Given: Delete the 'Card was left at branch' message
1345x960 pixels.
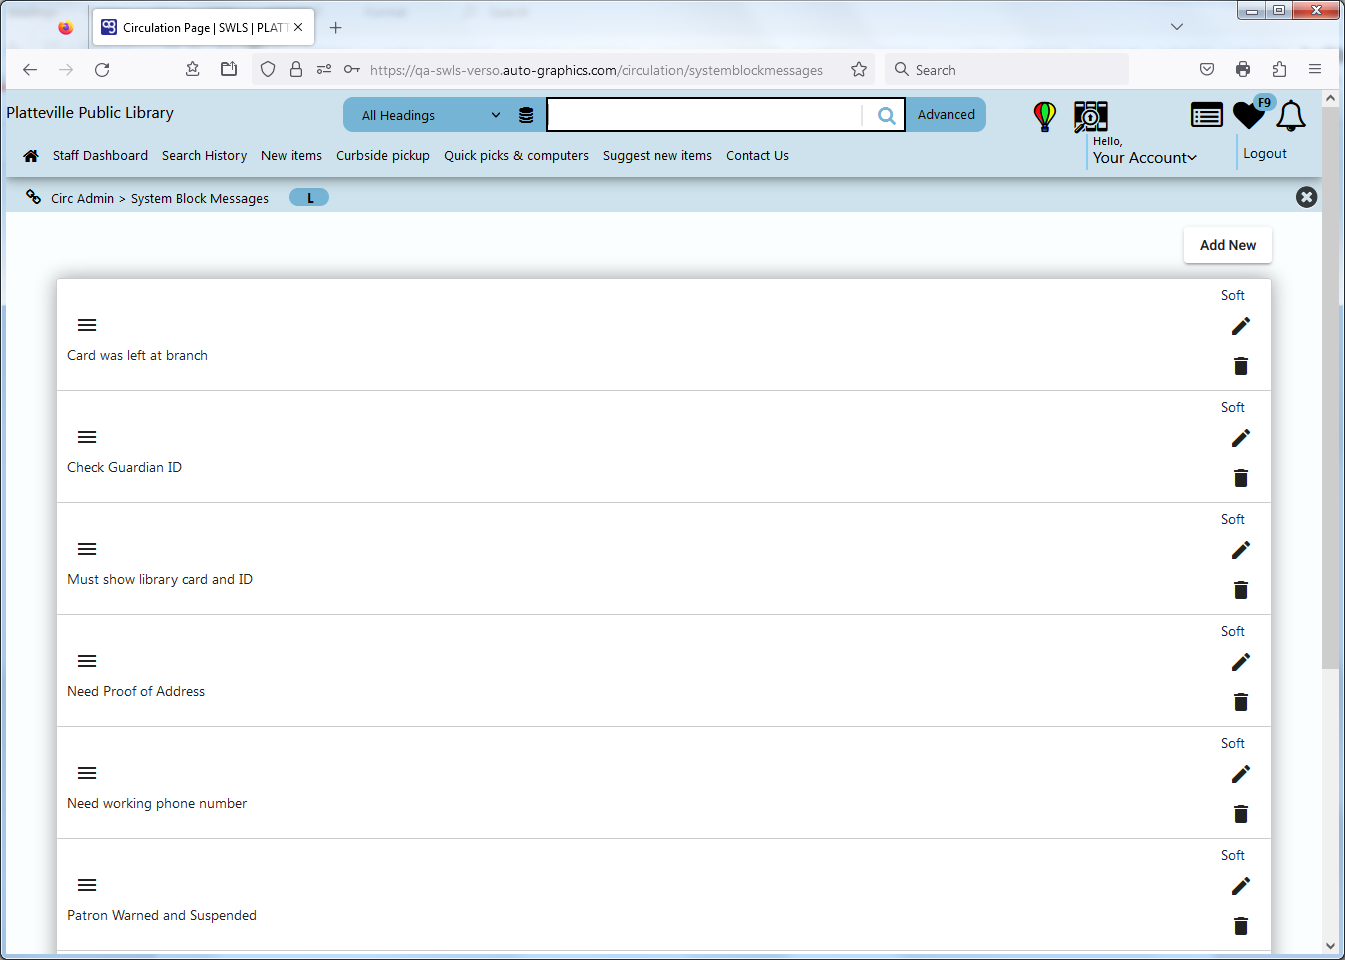Looking at the screenshot, I should (1241, 366).
